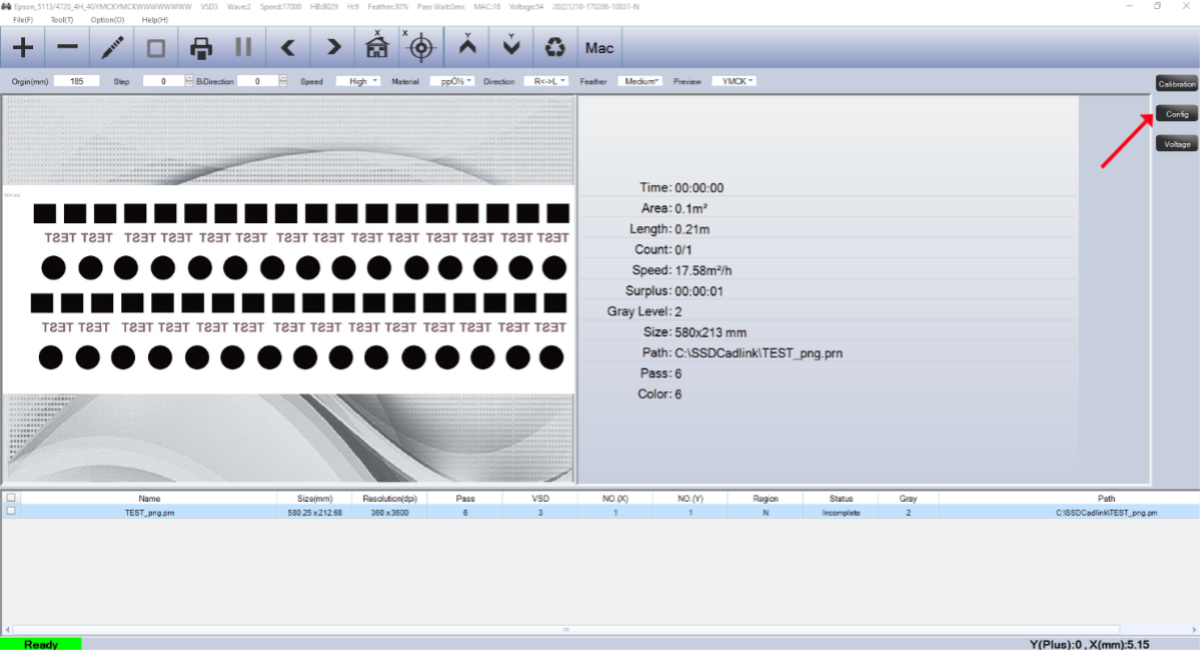Select the pencil edit tool icon
1203x653 pixels.
(112, 47)
